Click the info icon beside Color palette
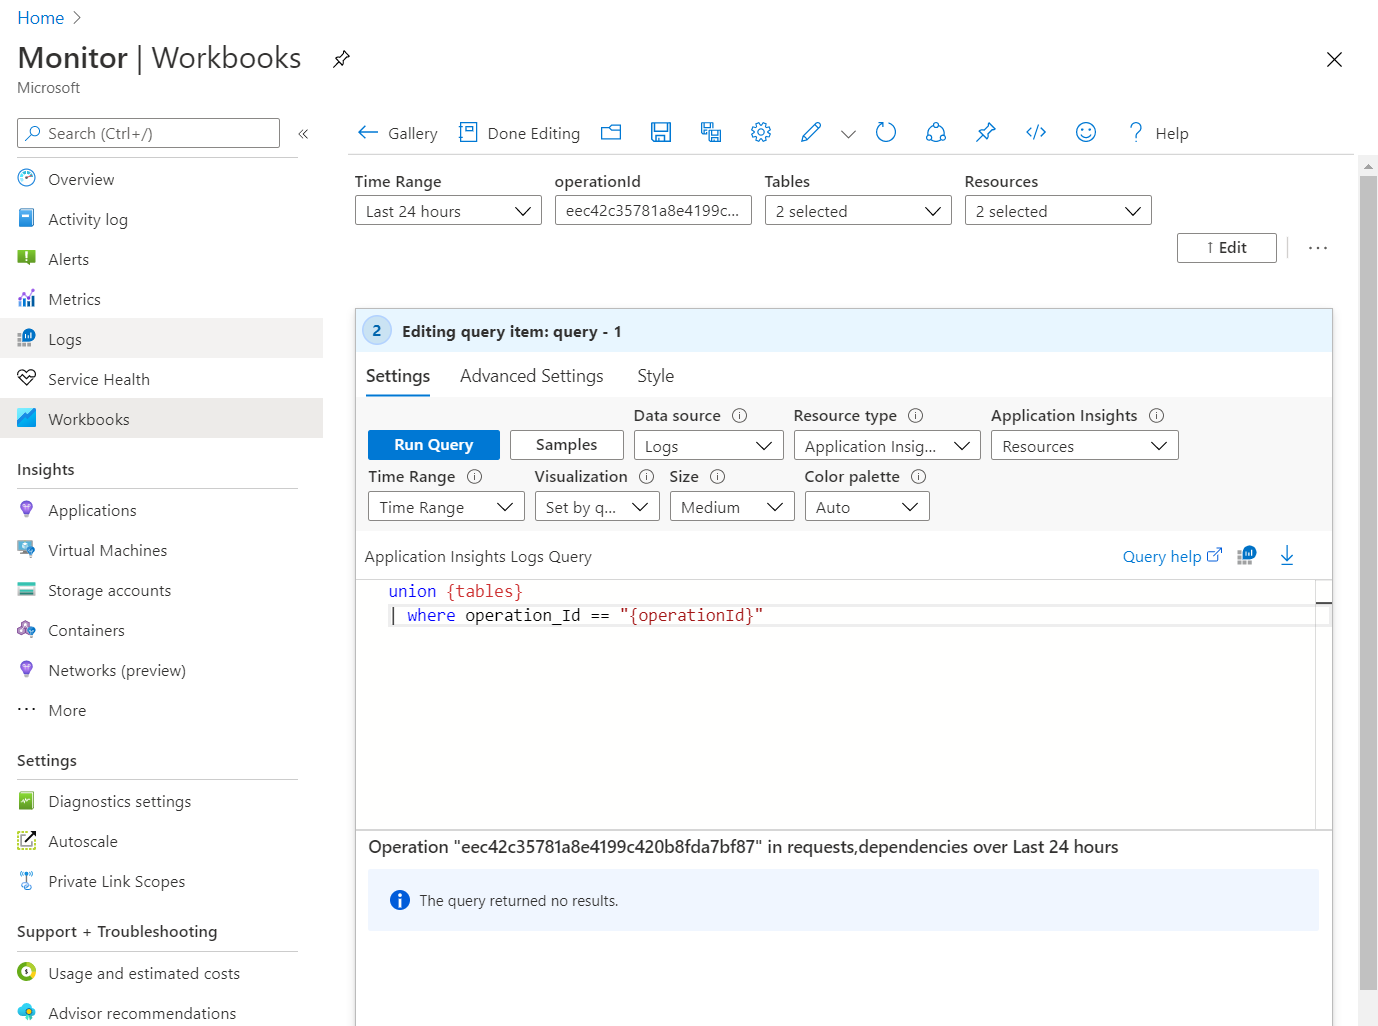This screenshot has width=1378, height=1026. point(918,477)
